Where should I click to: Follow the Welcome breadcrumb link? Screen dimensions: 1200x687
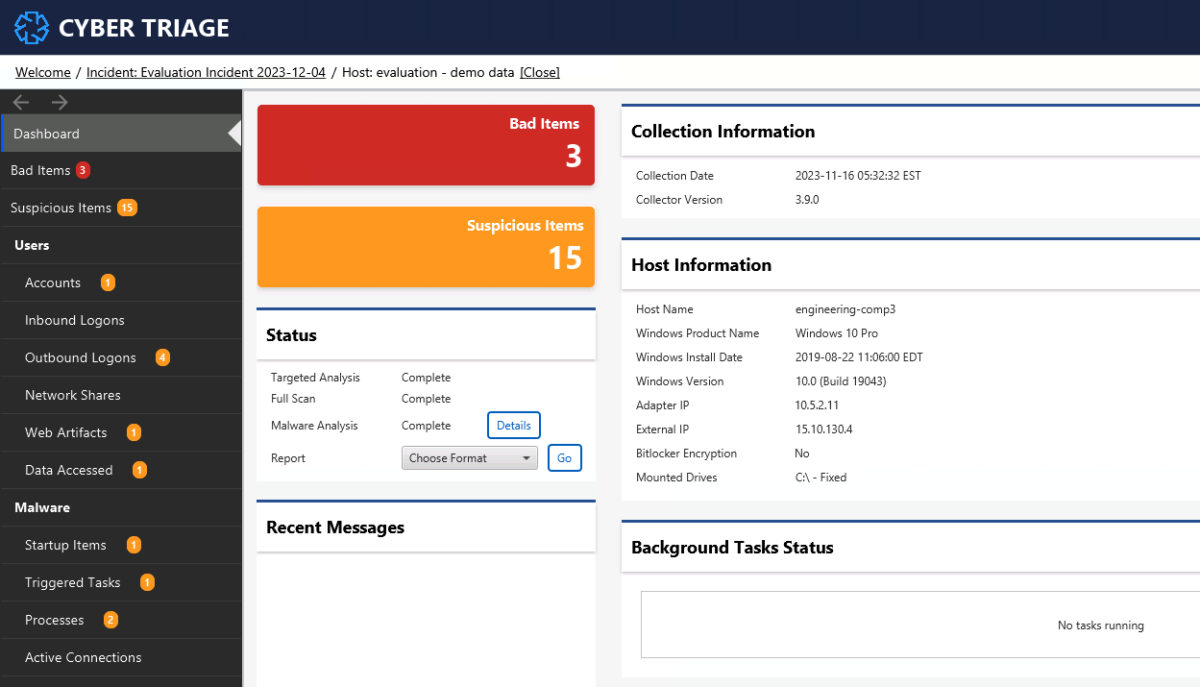point(42,72)
